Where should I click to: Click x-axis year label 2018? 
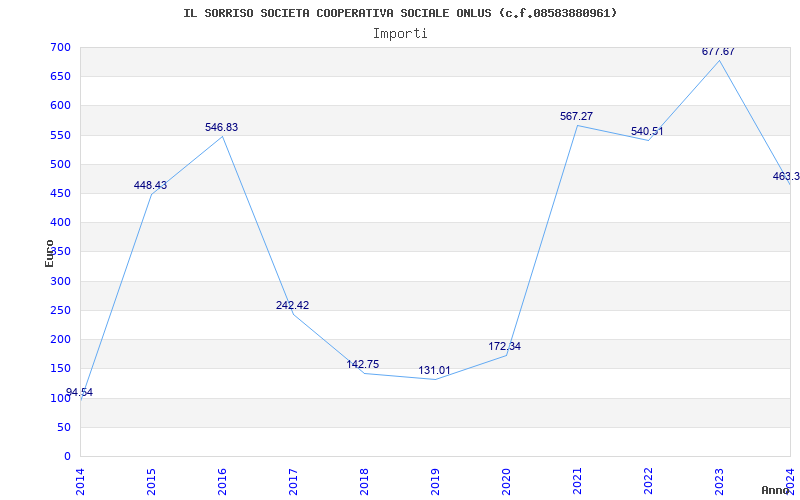[x=364, y=481]
